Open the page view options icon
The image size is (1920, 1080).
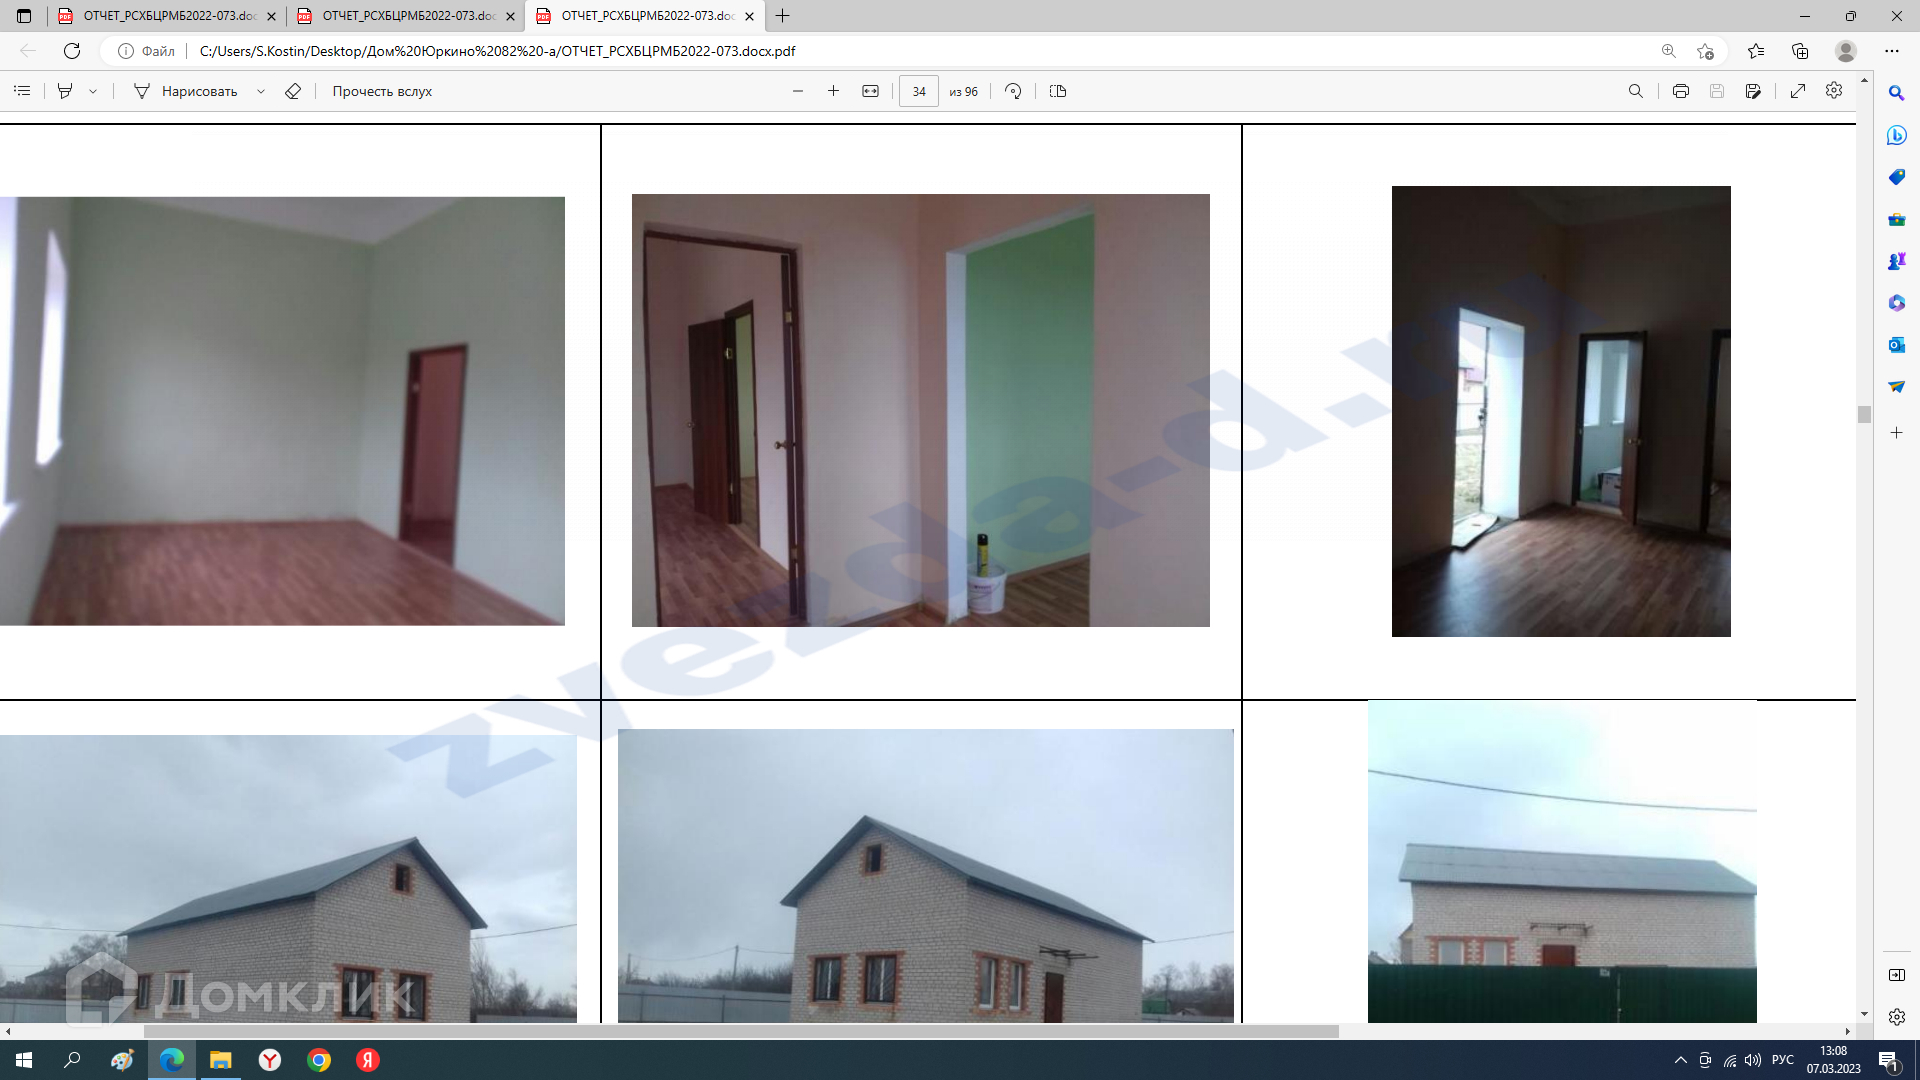tap(1058, 91)
